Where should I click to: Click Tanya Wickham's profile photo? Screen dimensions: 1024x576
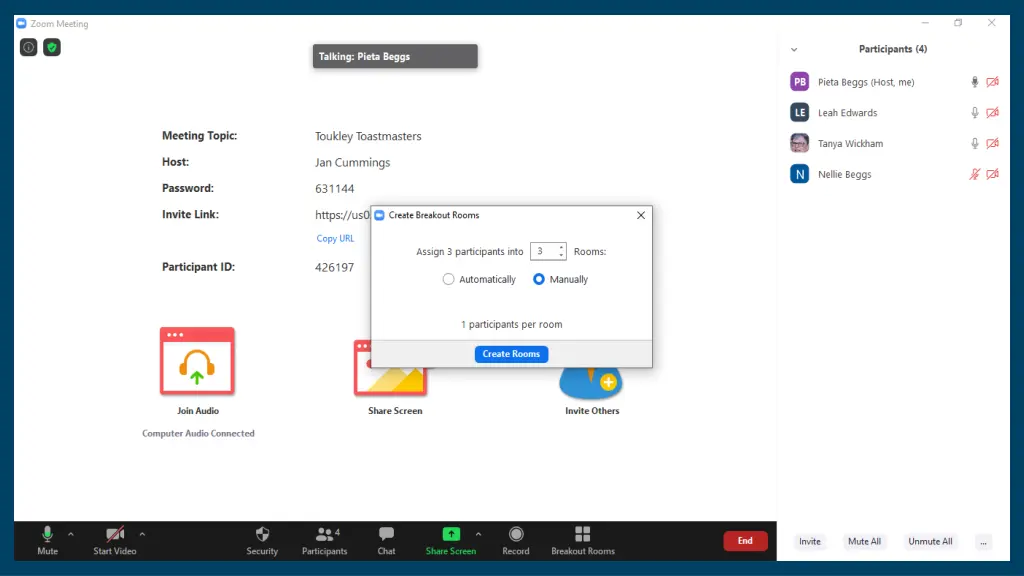click(x=799, y=143)
